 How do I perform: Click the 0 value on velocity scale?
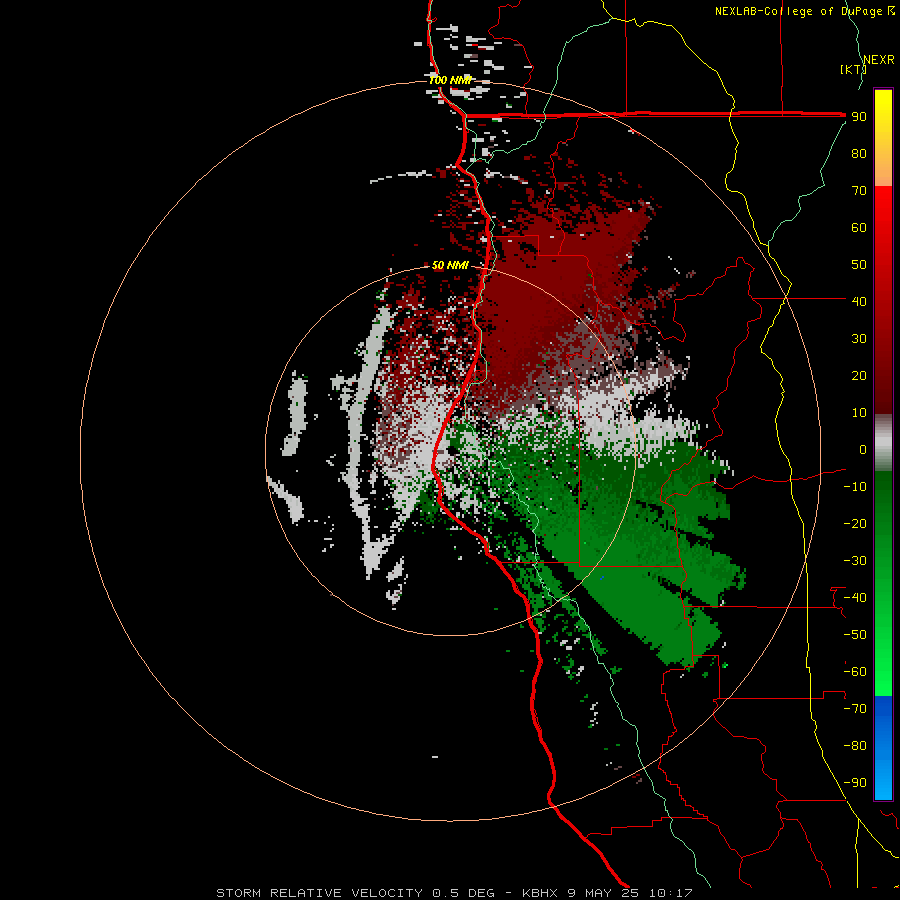point(863,450)
